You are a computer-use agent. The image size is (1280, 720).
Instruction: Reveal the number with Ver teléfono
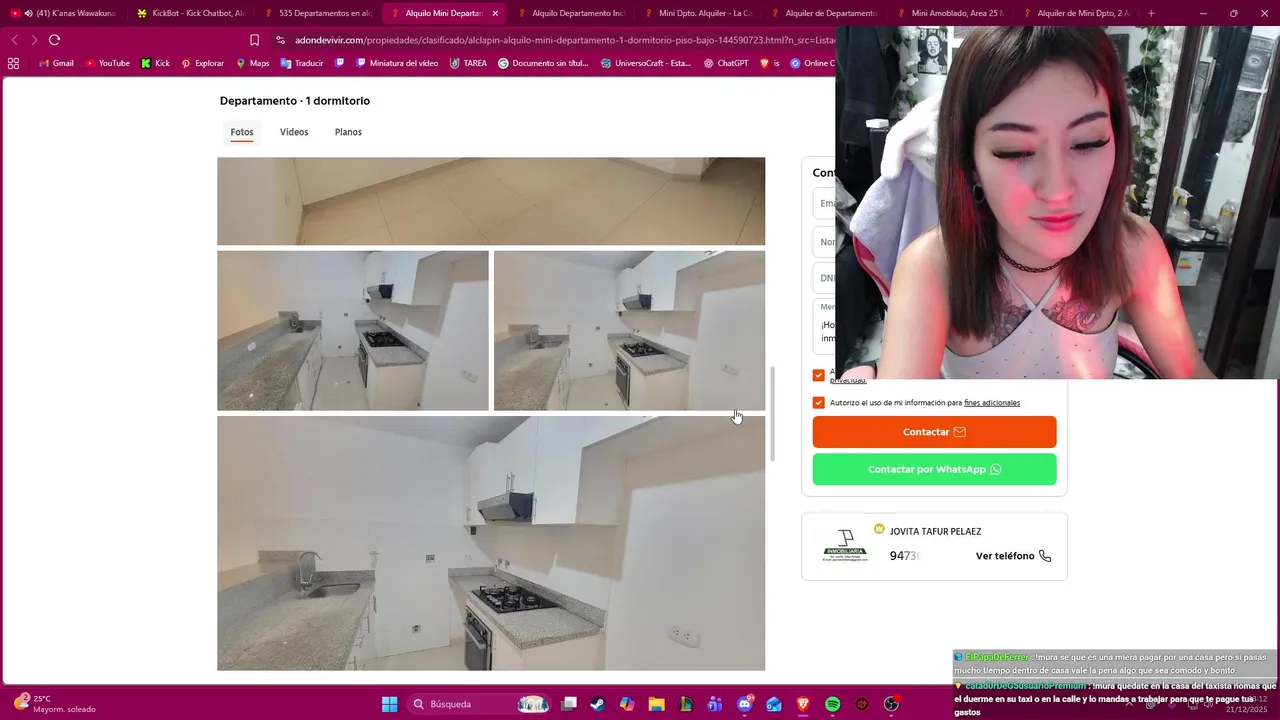pyautogui.click(x=1013, y=556)
